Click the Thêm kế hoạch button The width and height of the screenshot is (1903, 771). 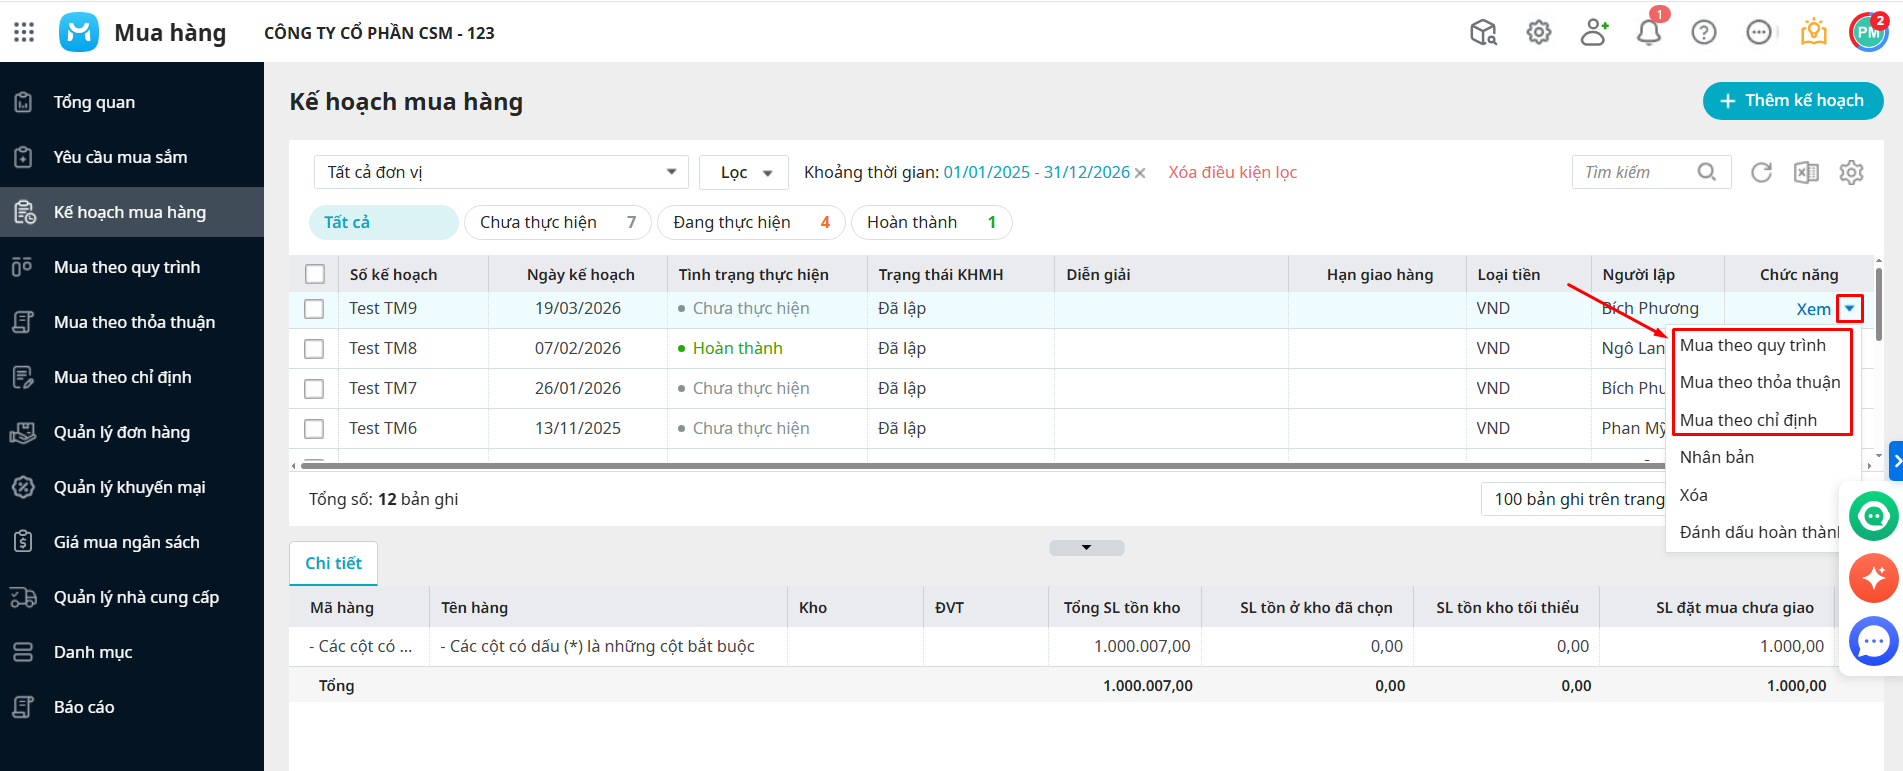(1793, 101)
